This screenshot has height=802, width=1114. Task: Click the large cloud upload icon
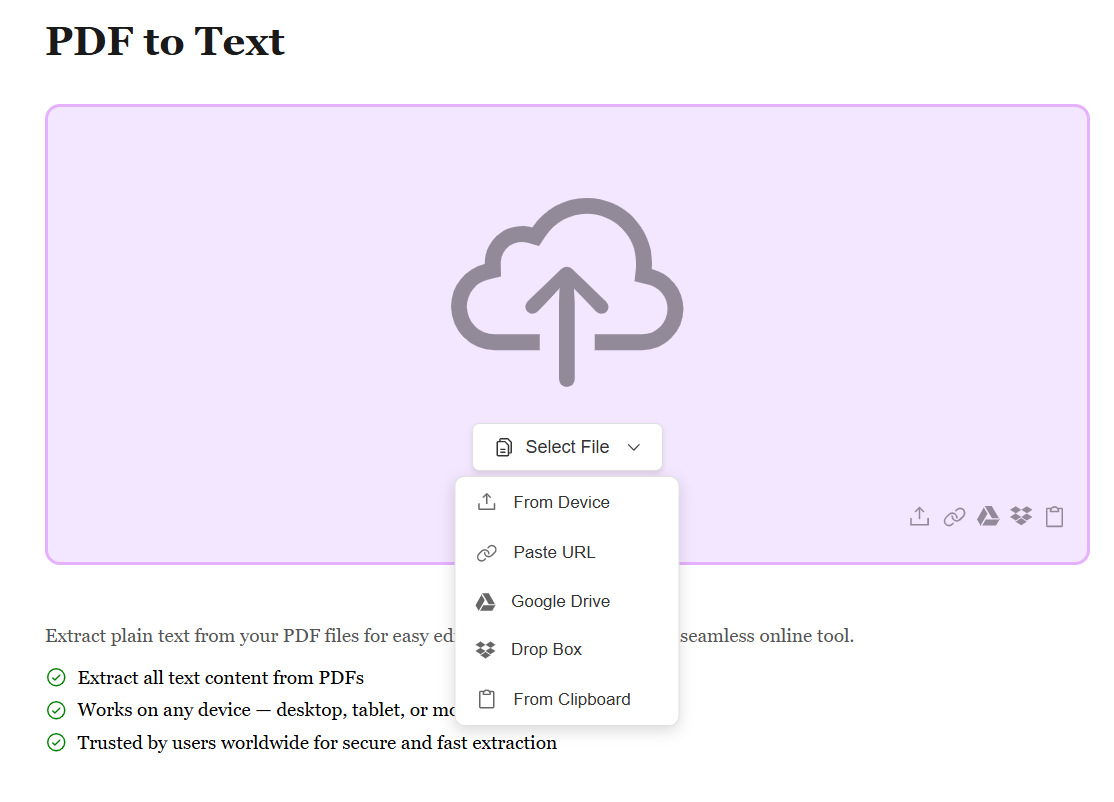point(567,292)
